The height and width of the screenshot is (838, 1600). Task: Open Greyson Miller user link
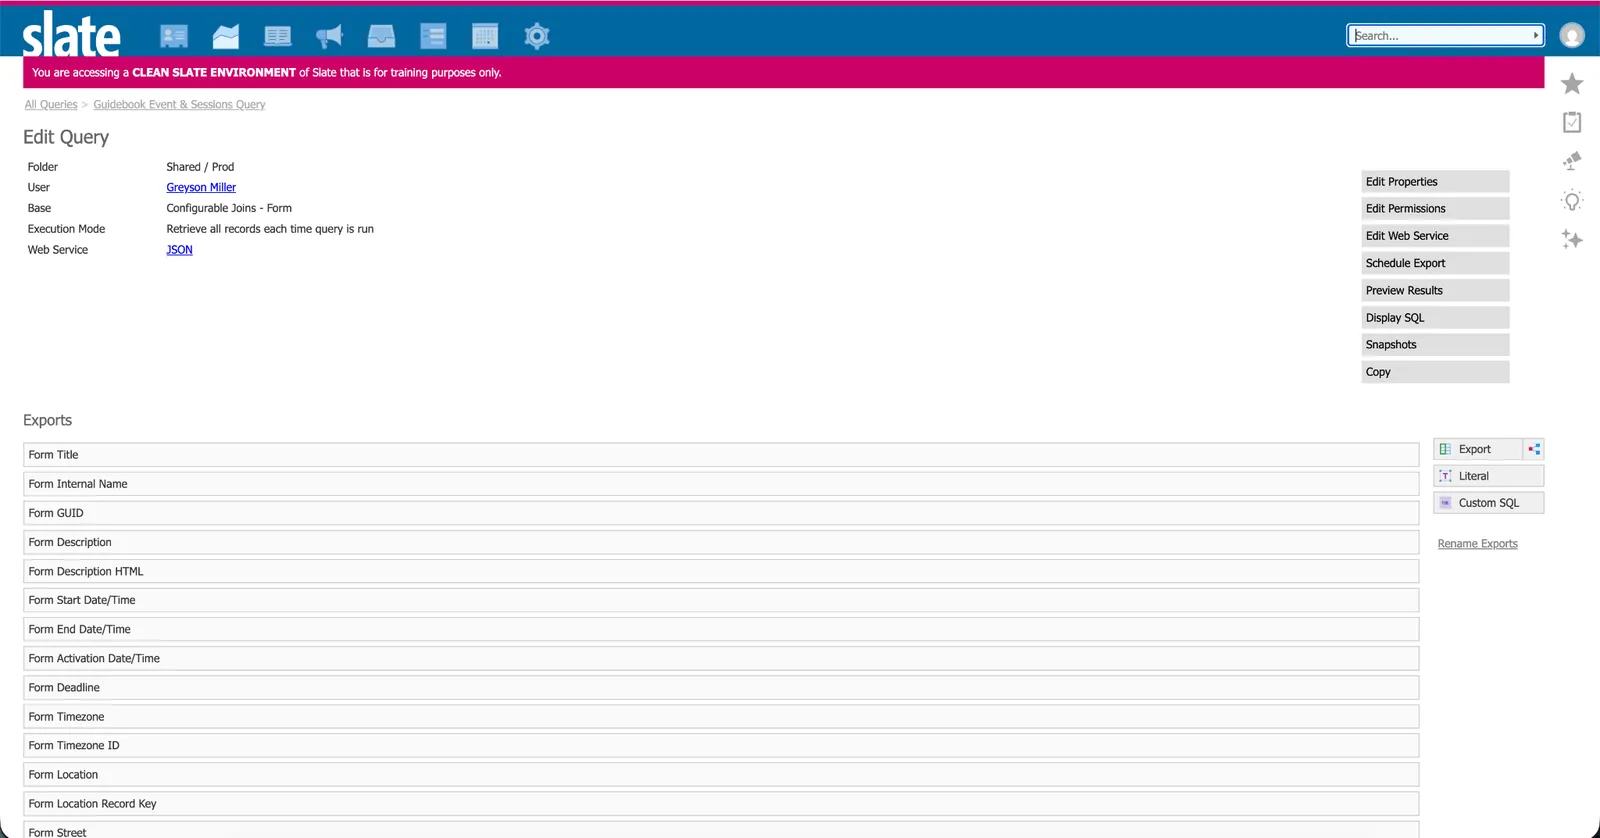(x=201, y=187)
